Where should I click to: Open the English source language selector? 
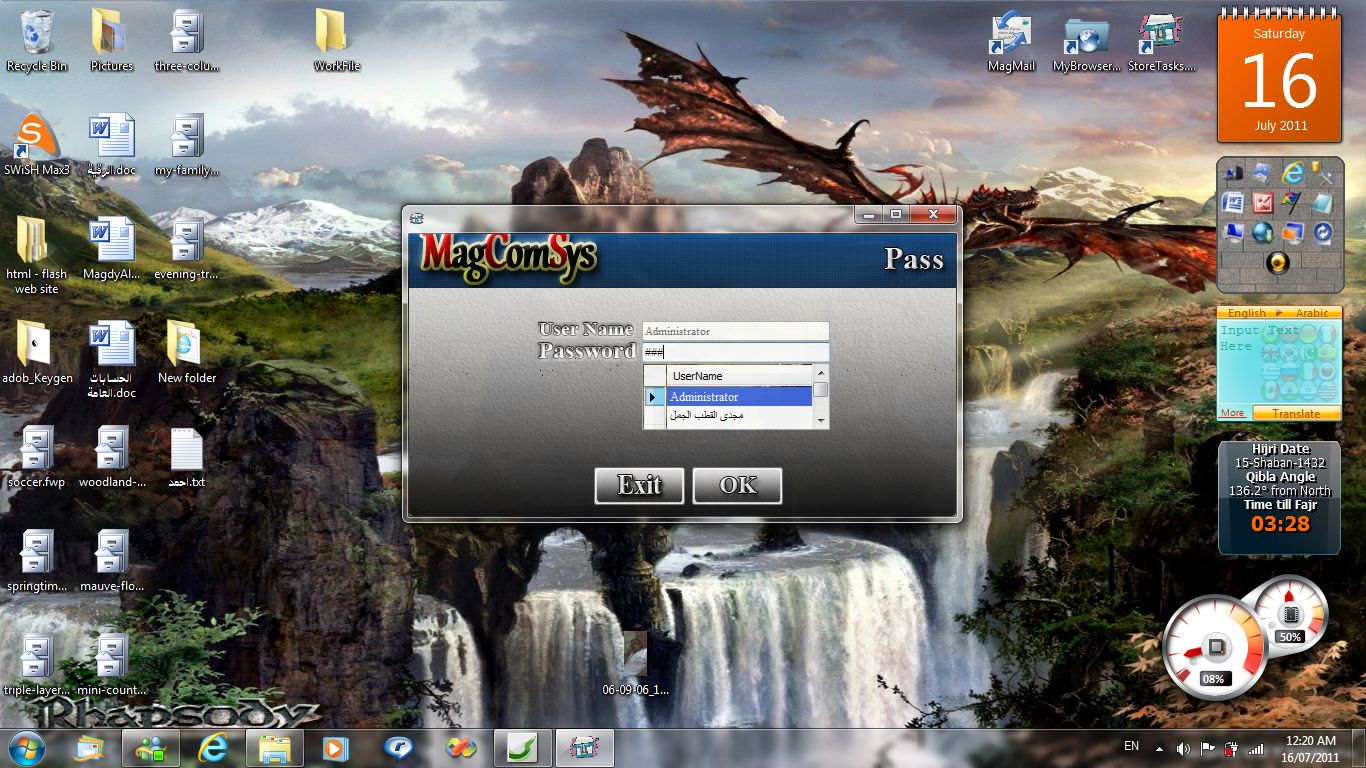tap(1246, 313)
